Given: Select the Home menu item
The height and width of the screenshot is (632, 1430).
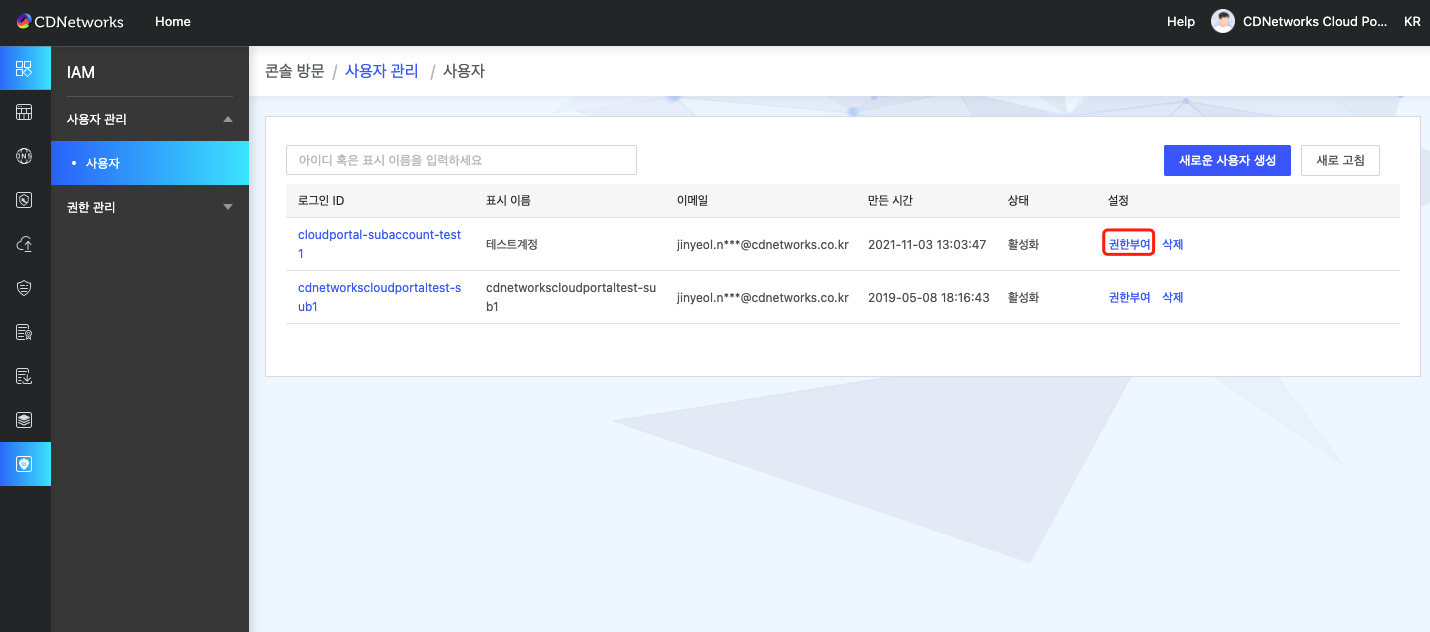Looking at the screenshot, I should (172, 21).
